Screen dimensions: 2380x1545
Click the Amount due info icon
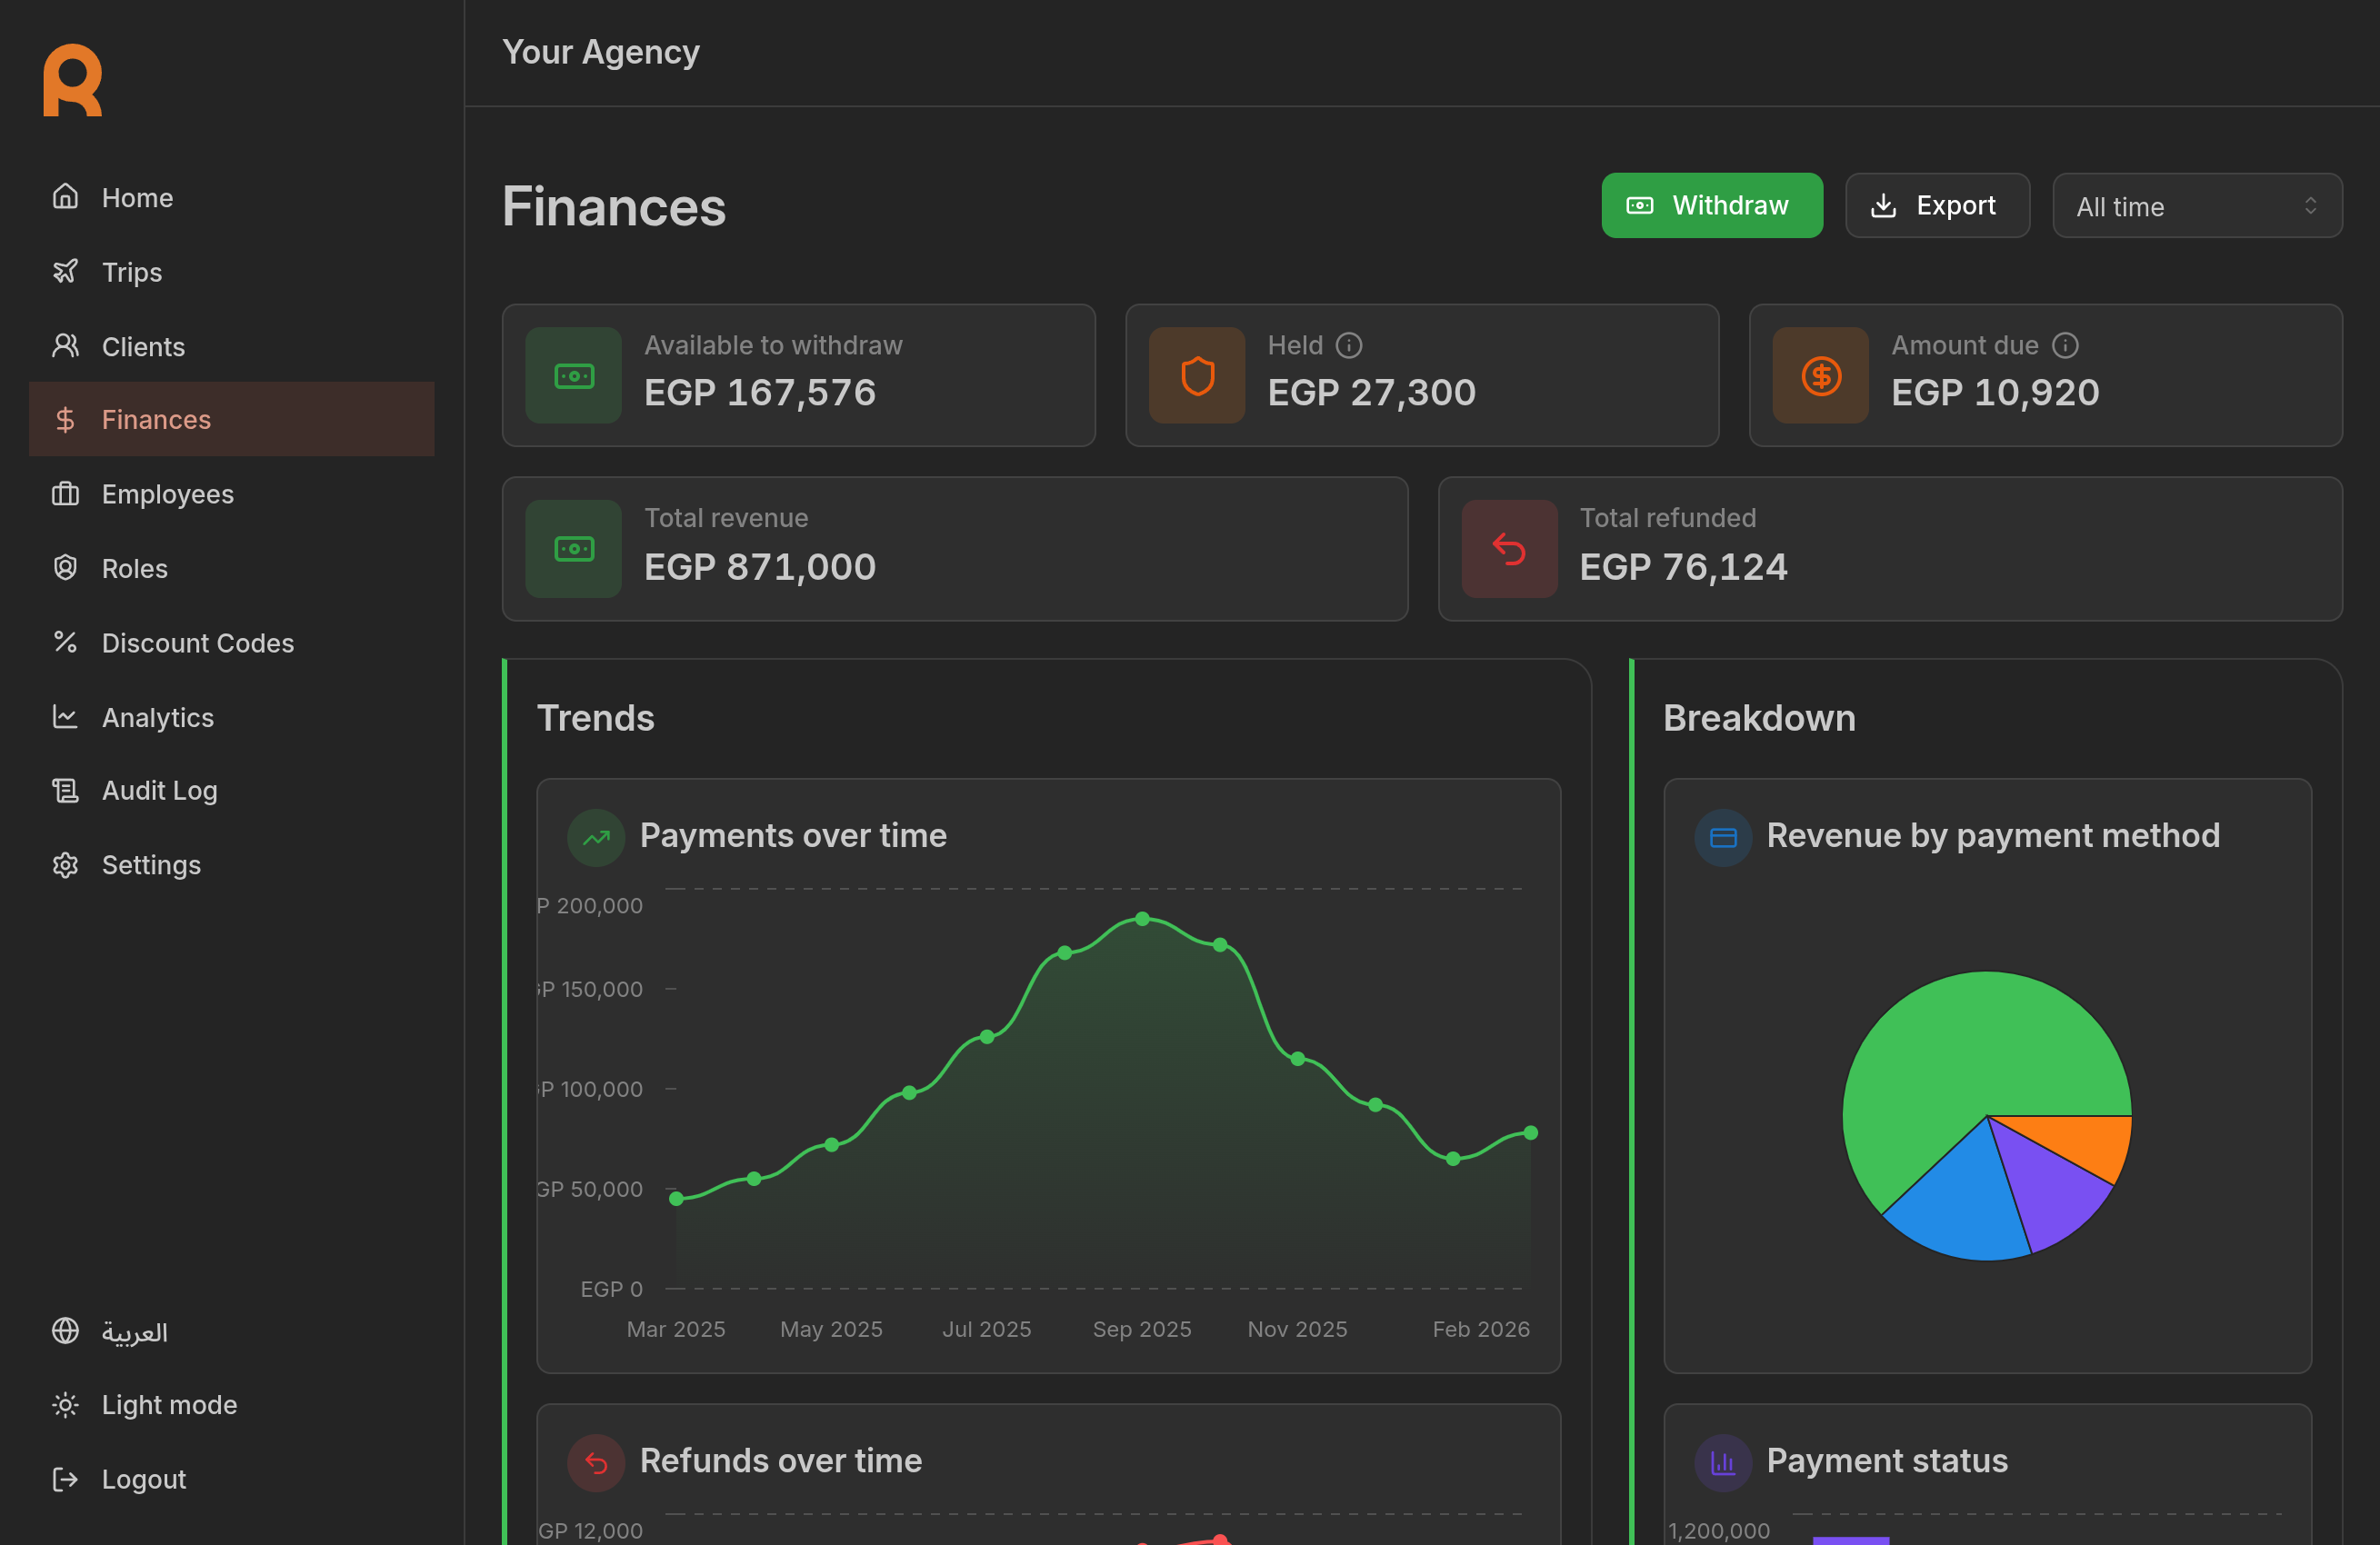(2065, 346)
